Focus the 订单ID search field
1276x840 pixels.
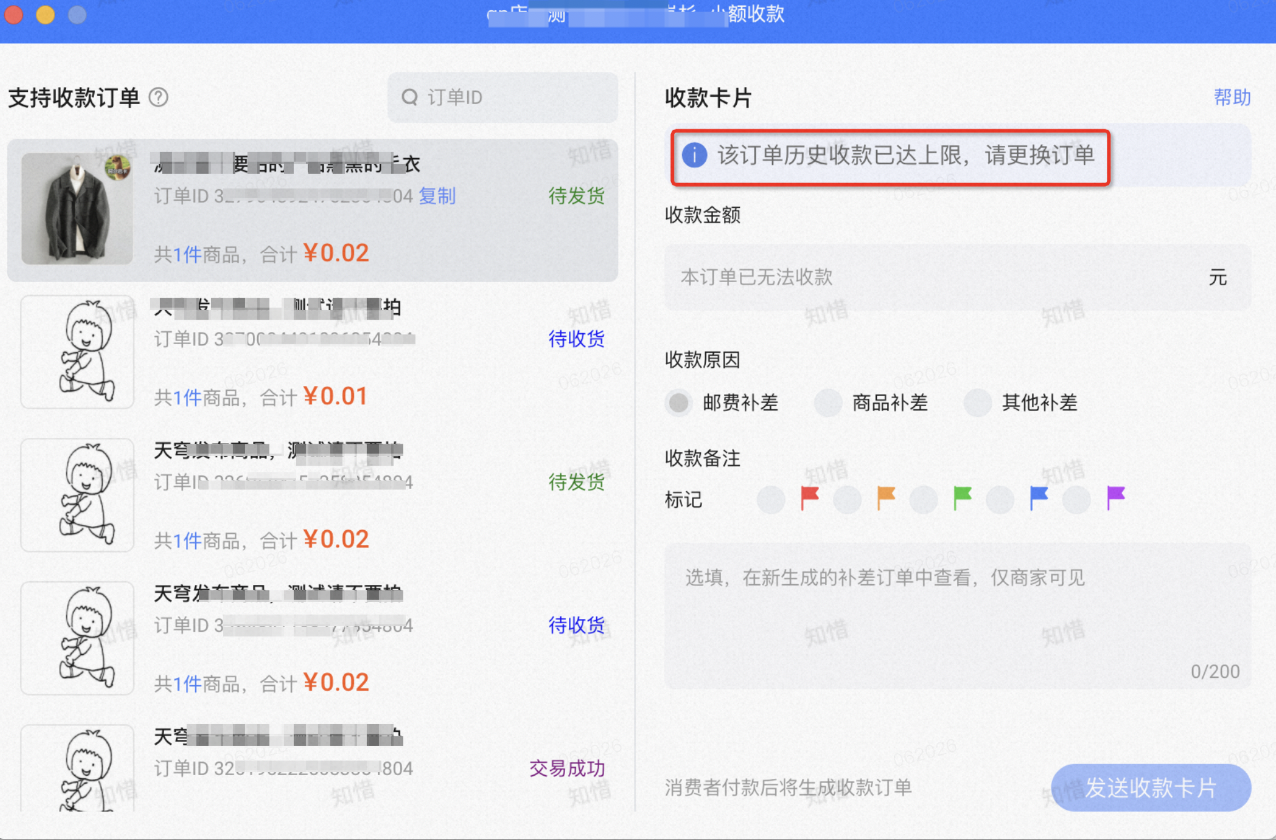(x=503, y=98)
